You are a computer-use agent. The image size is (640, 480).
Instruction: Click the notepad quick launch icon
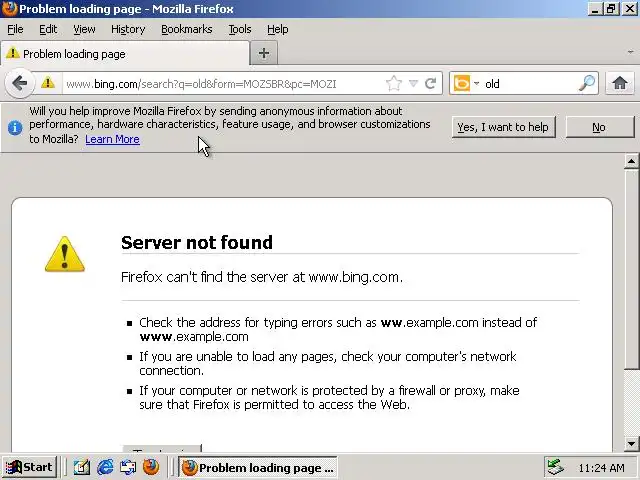[82, 467]
